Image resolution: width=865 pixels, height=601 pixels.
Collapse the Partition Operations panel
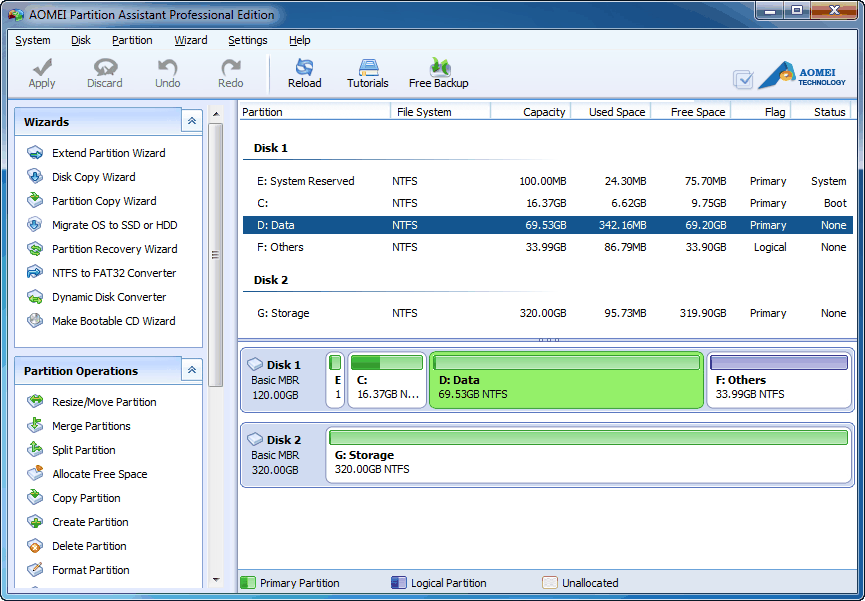pos(191,370)
